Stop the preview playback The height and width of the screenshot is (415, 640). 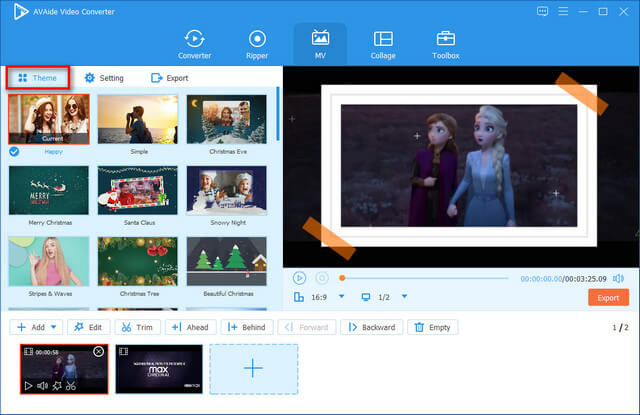click(322, 278)
